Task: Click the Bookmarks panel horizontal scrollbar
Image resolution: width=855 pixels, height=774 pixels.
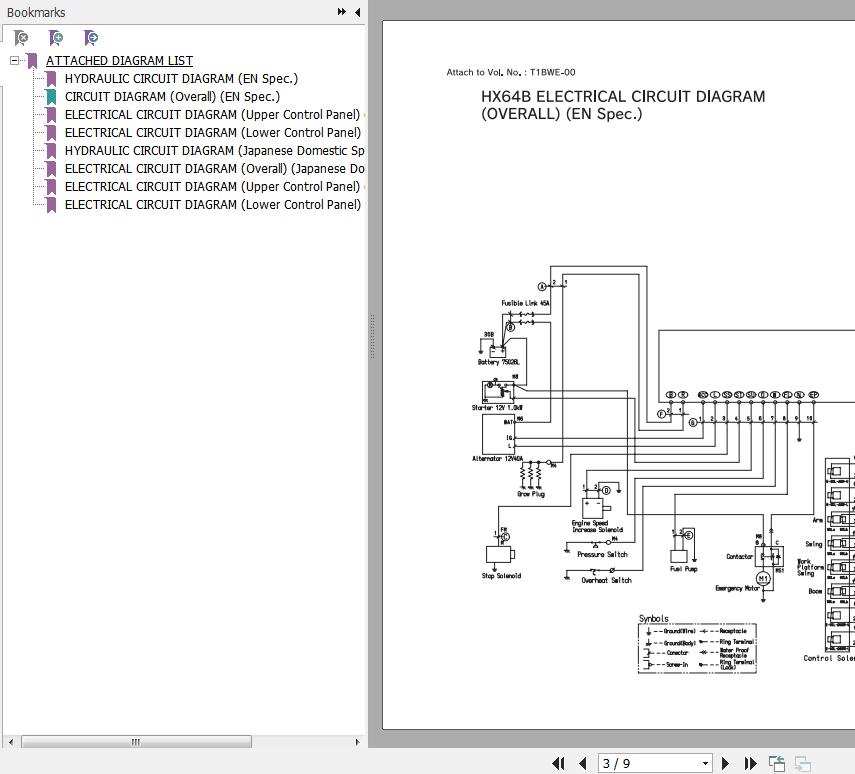Action: point(136,742)
